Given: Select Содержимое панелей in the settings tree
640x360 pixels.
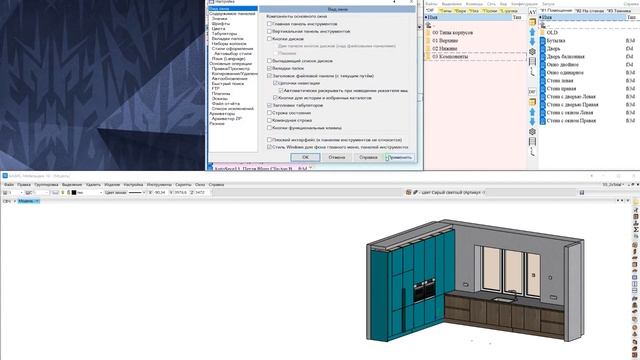Looking at the screenshot, I should (x=232, y=13).
